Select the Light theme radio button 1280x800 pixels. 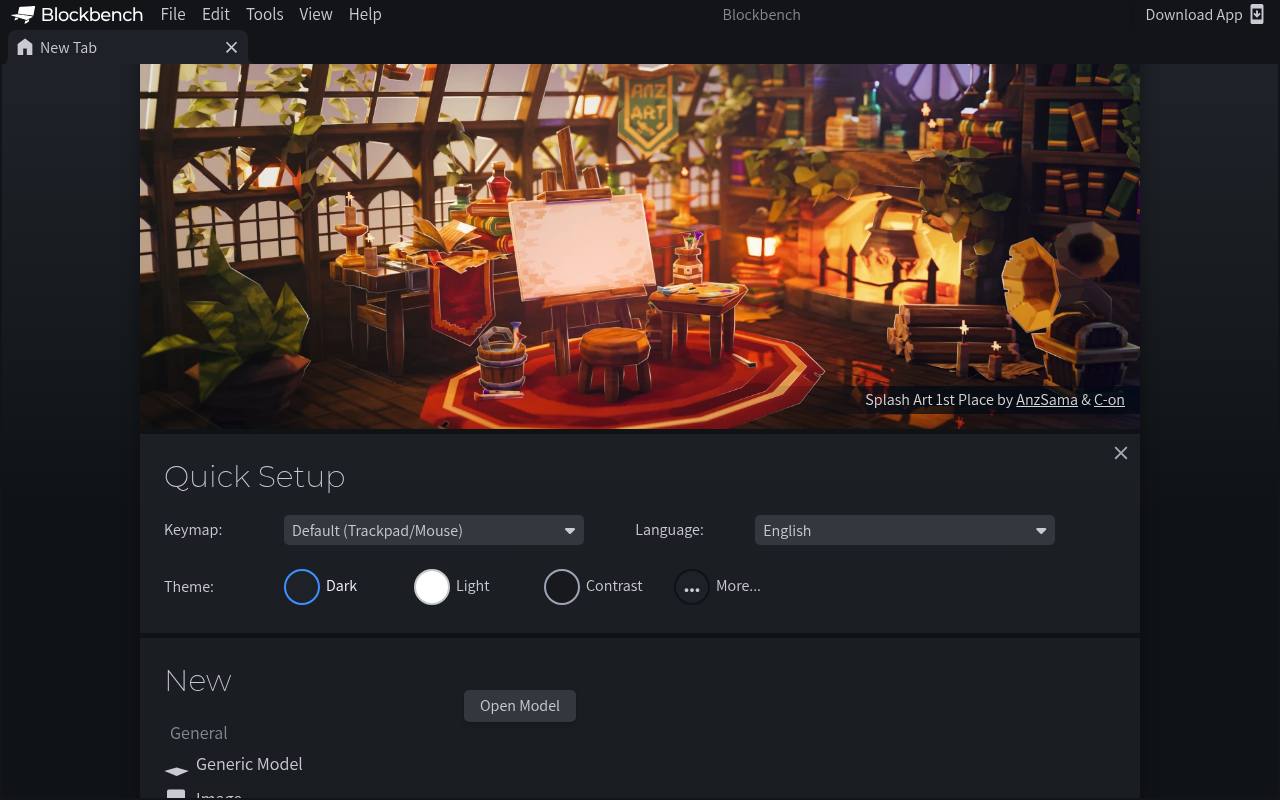tap(431, 587)
